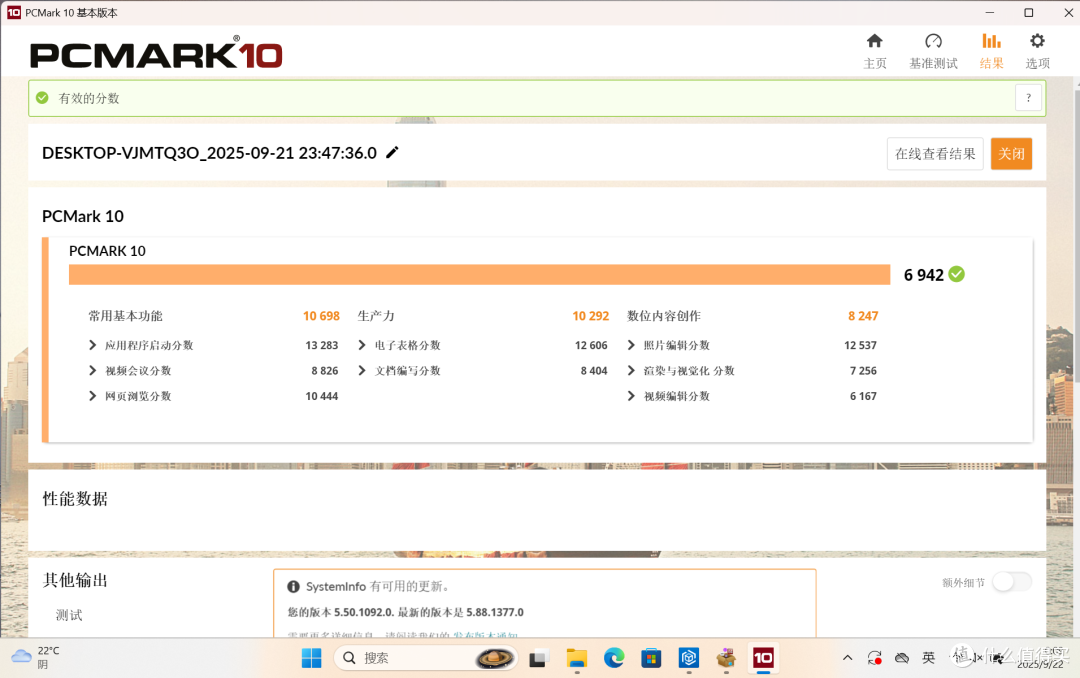Screen dimensions: 1080x678
Task: Click the green check icon beside 有效的分数
Action: 42,98
